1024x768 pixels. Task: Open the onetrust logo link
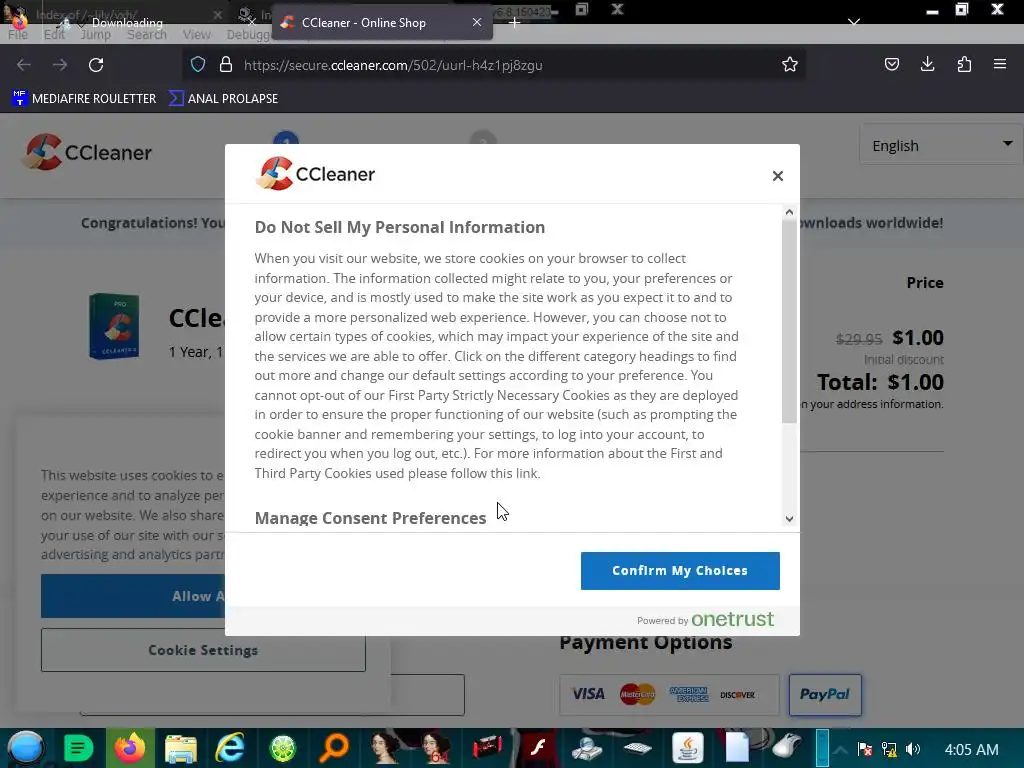click(x=732, y=619)
